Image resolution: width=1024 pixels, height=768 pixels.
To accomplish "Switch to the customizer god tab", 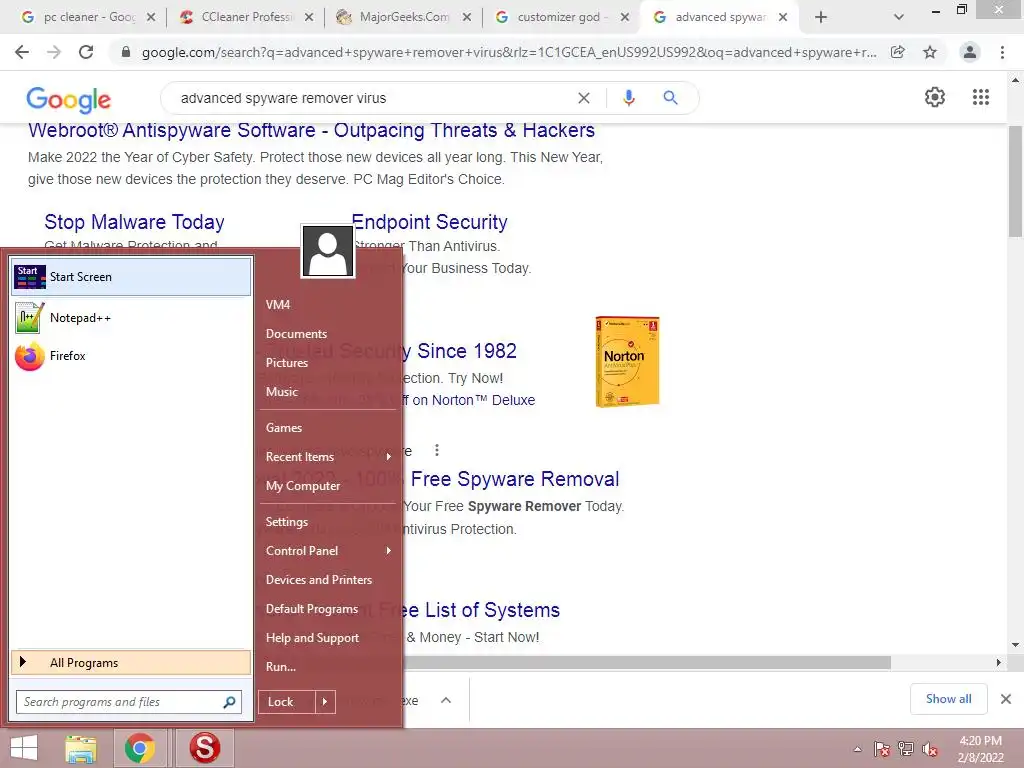I will pyautogui.click(x=562, y=17).
